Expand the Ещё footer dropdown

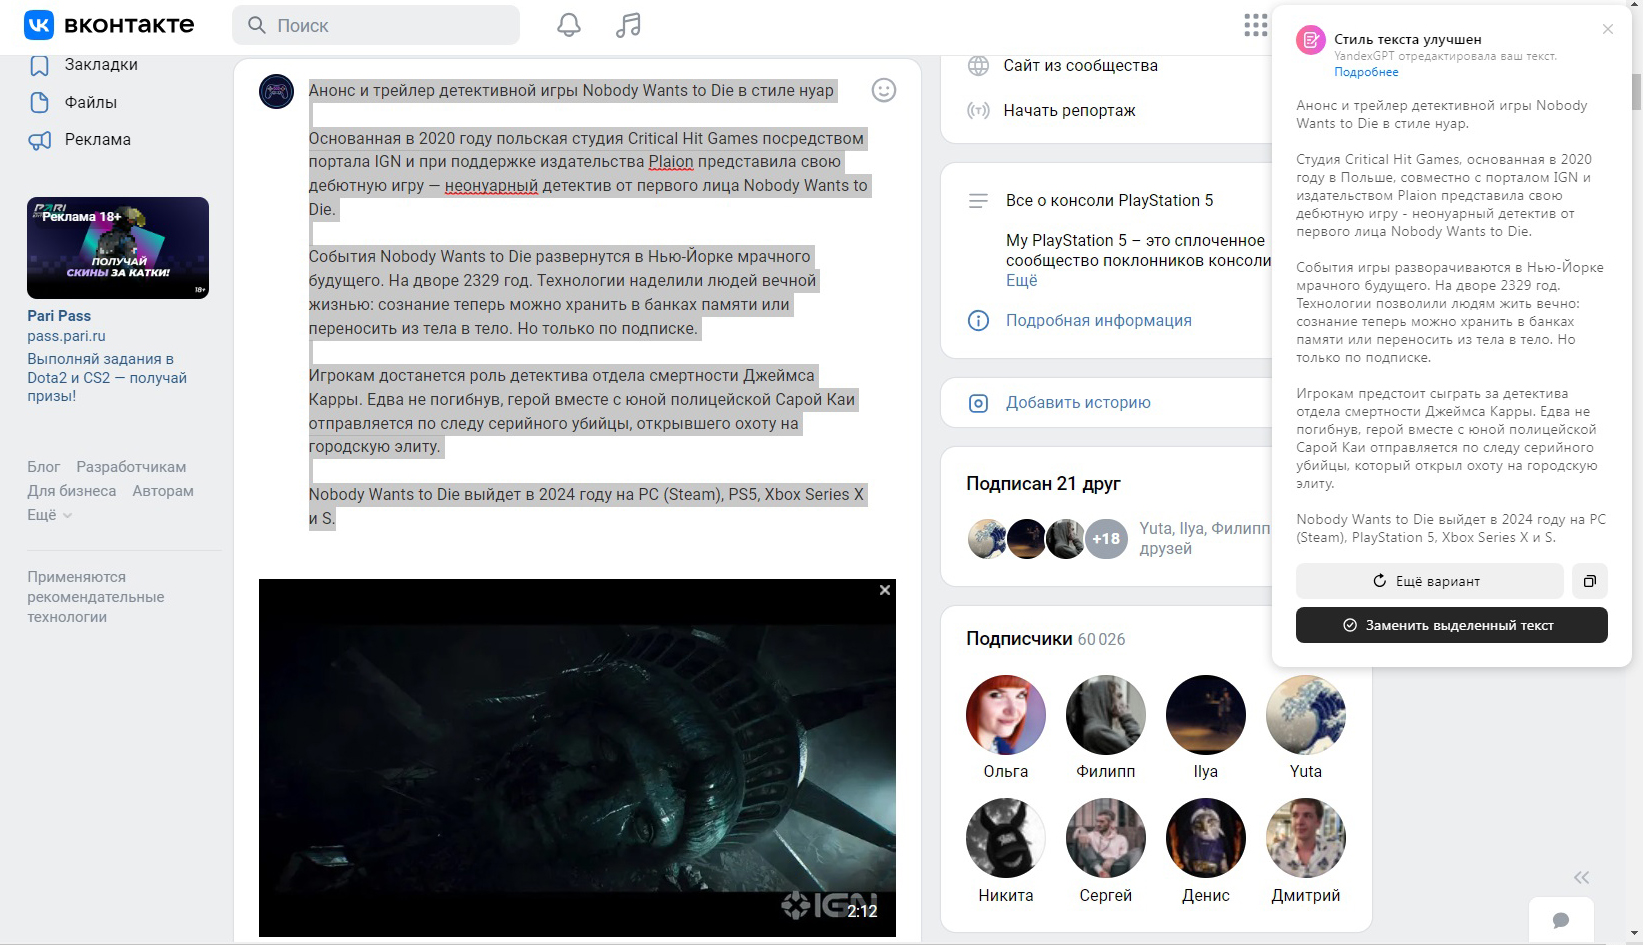click(49, 515)
